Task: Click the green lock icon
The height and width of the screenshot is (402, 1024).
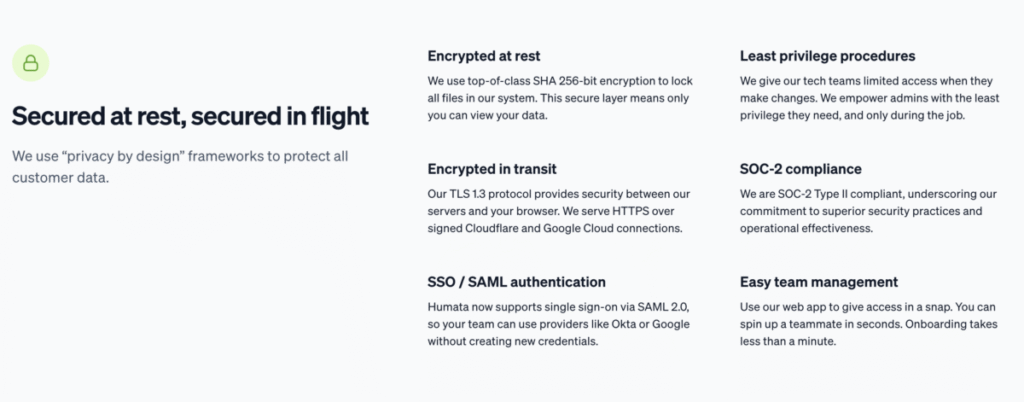Action: pos(31,63)
